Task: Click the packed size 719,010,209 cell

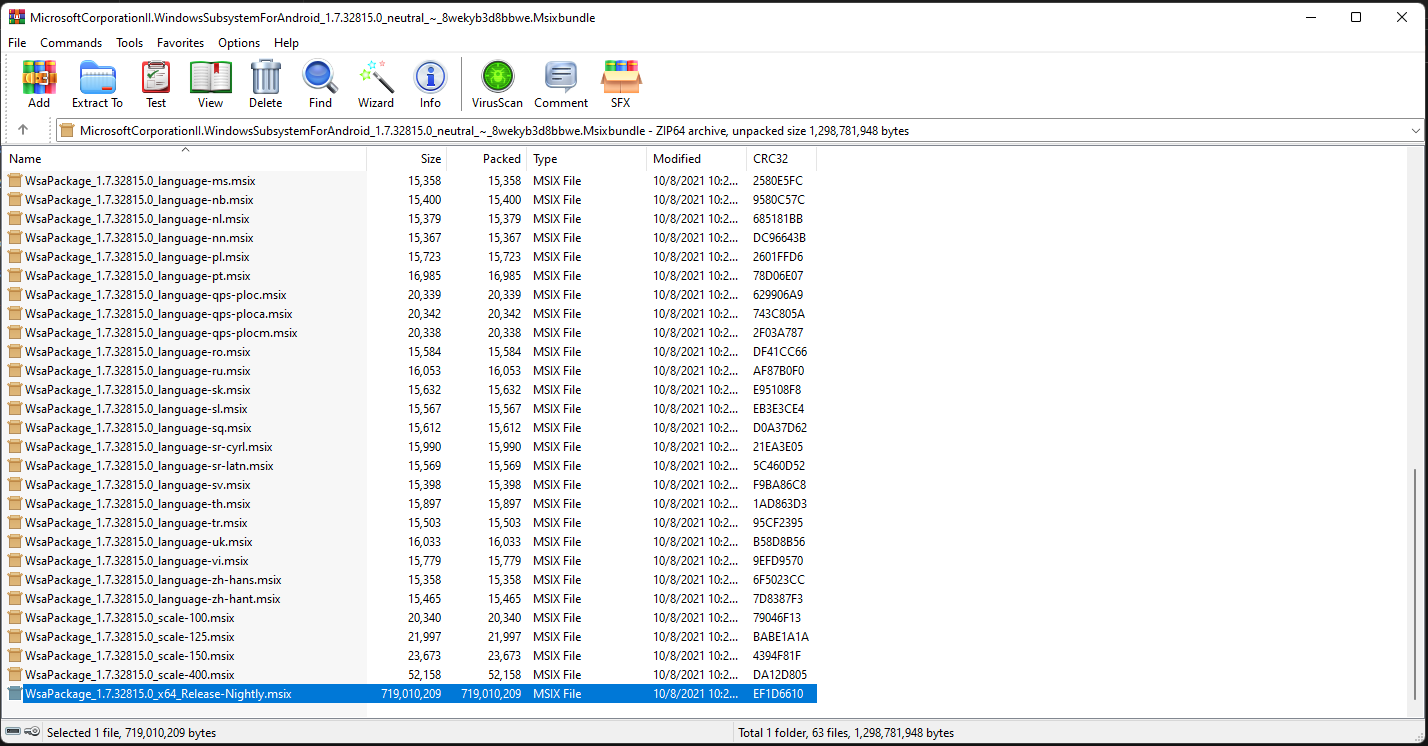Action: (x=491, y=694)
